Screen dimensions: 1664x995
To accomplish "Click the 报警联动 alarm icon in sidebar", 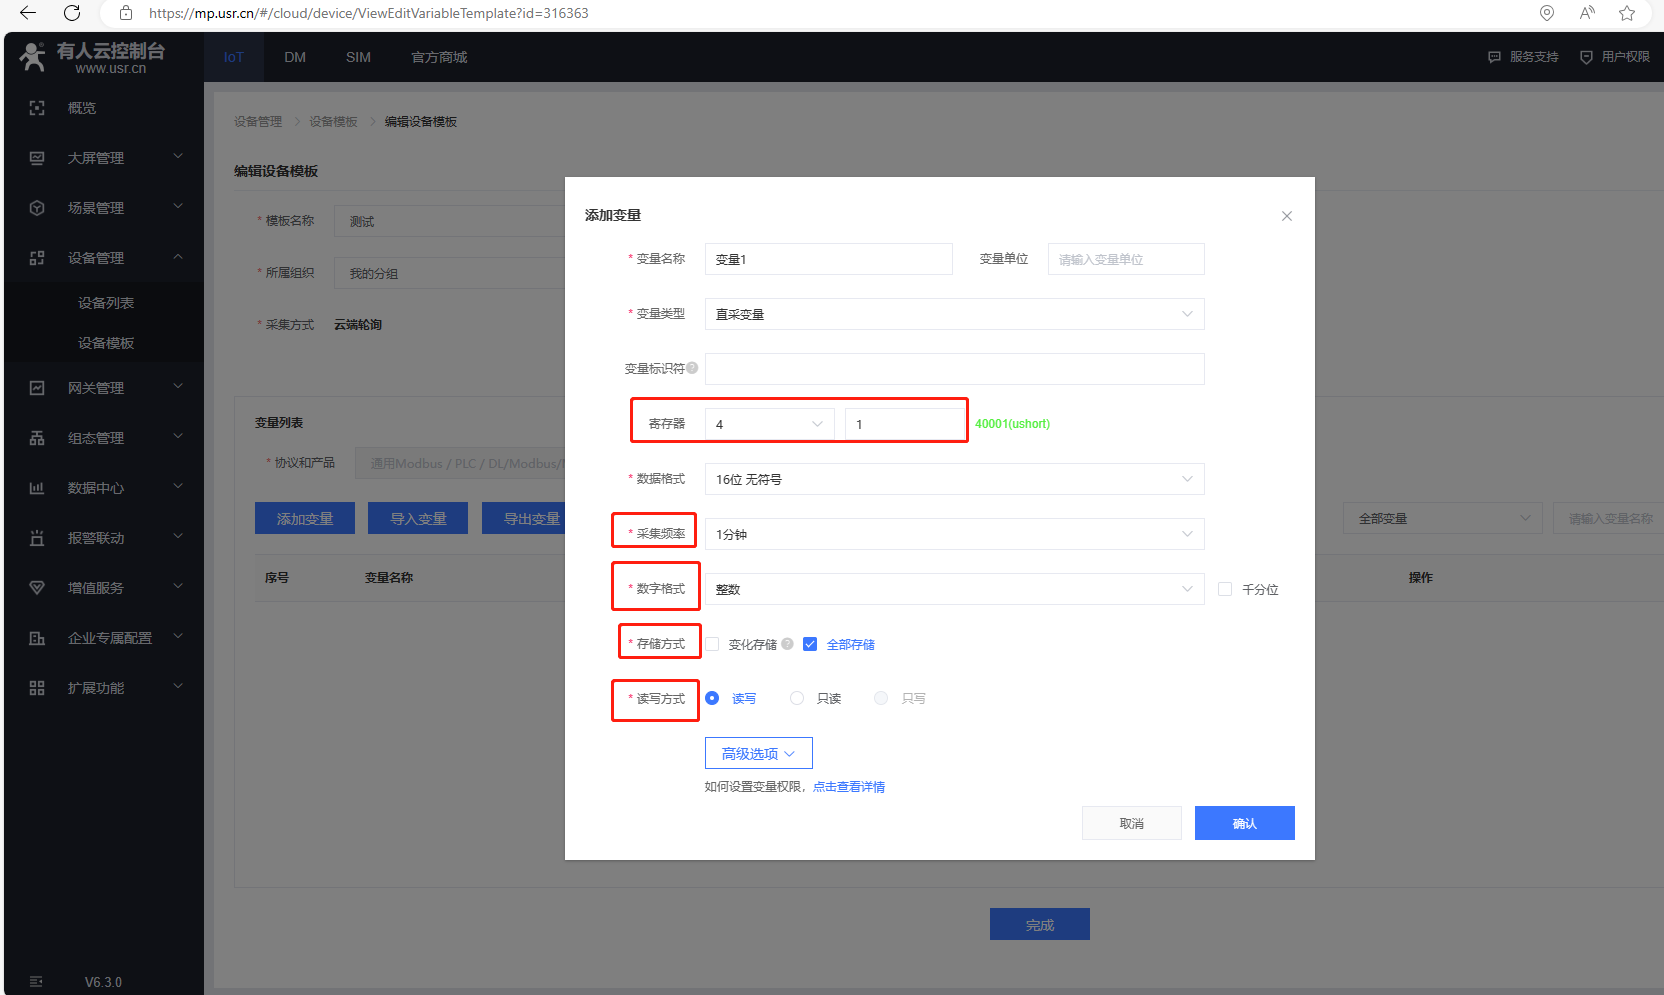I will tap(37, 538).
